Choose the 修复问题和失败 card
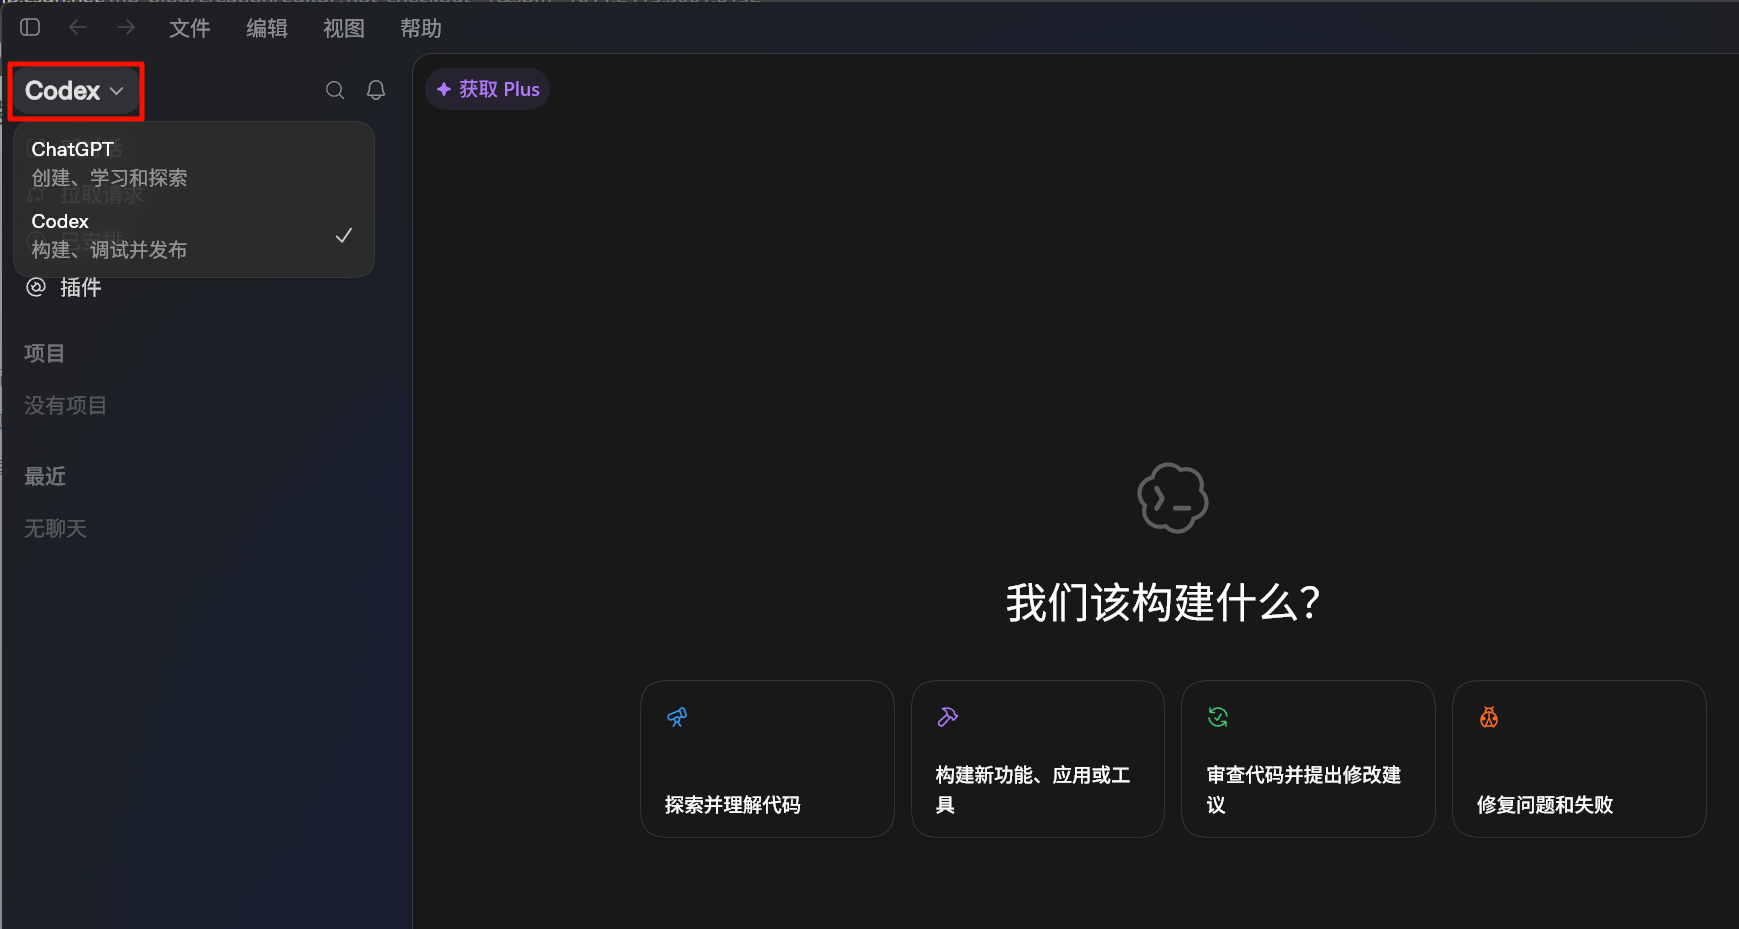This screenshot has height=929, width=1739. click(x=1579, y=759)
